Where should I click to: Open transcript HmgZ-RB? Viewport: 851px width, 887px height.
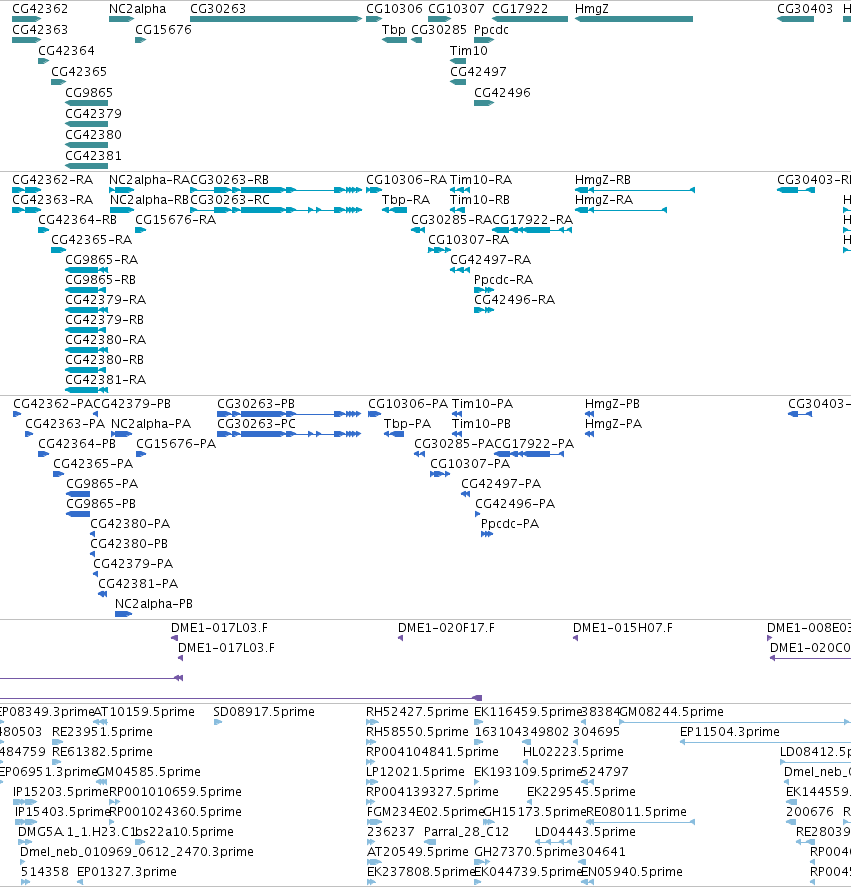(603, 180)
